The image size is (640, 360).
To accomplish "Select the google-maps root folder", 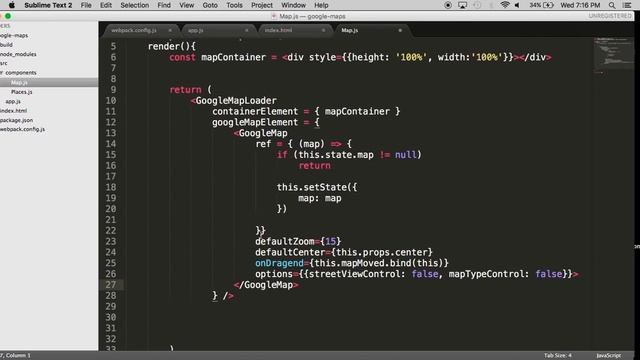I will (x=14, y=36).
